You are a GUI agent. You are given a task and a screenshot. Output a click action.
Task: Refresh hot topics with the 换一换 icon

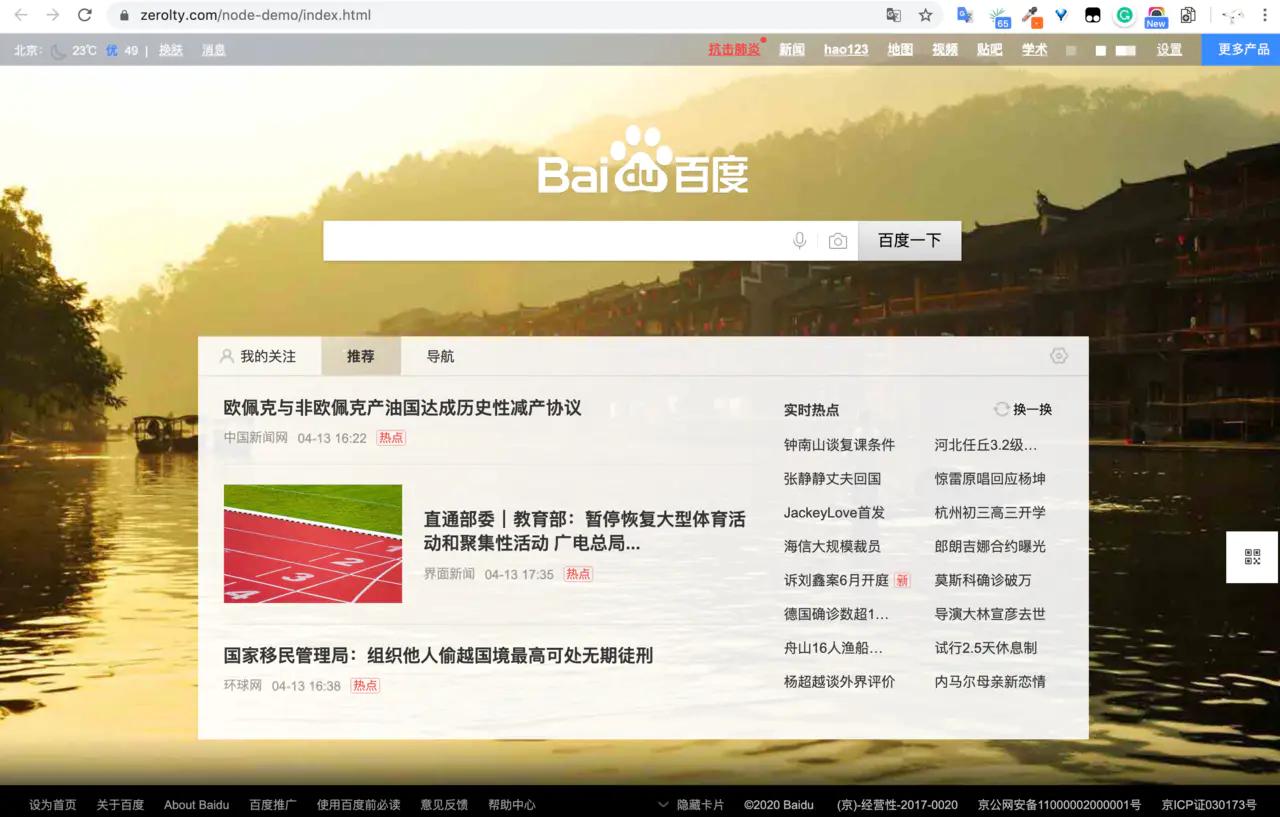pyautogui.click(x=1001, y=408)
